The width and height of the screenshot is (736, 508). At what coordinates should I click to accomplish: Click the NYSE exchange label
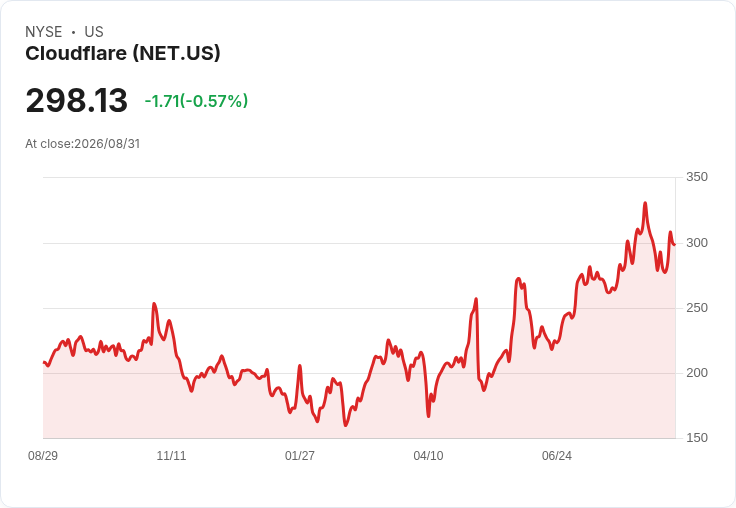pyautogui.click(x=44, y=32)
